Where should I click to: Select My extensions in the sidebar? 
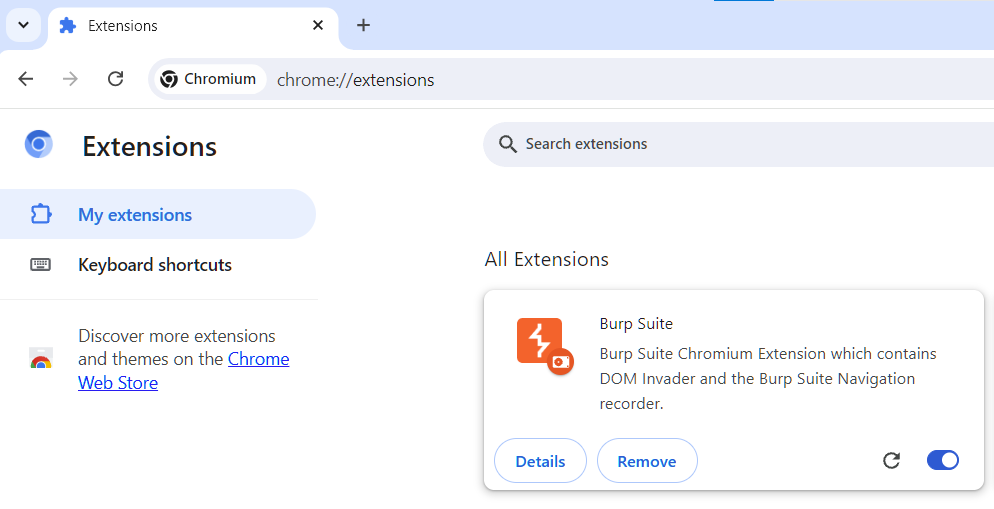tap(158, 214)
